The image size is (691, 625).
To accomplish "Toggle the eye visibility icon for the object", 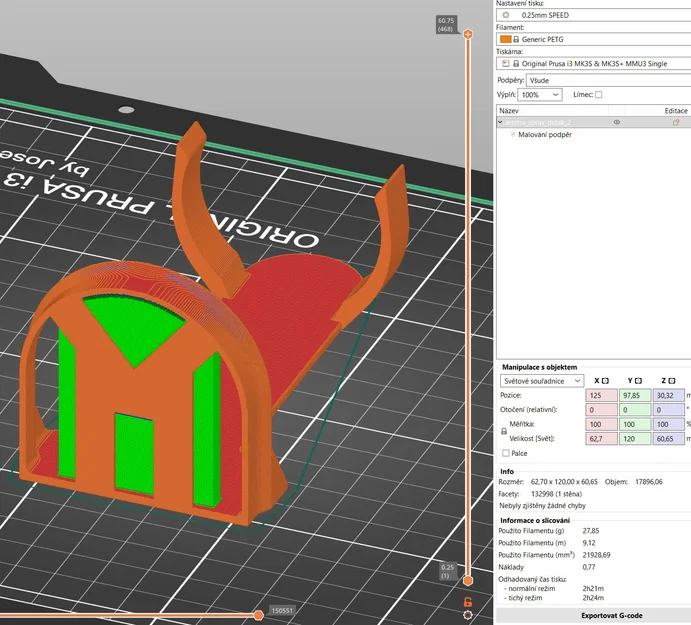I will [616, 122].
